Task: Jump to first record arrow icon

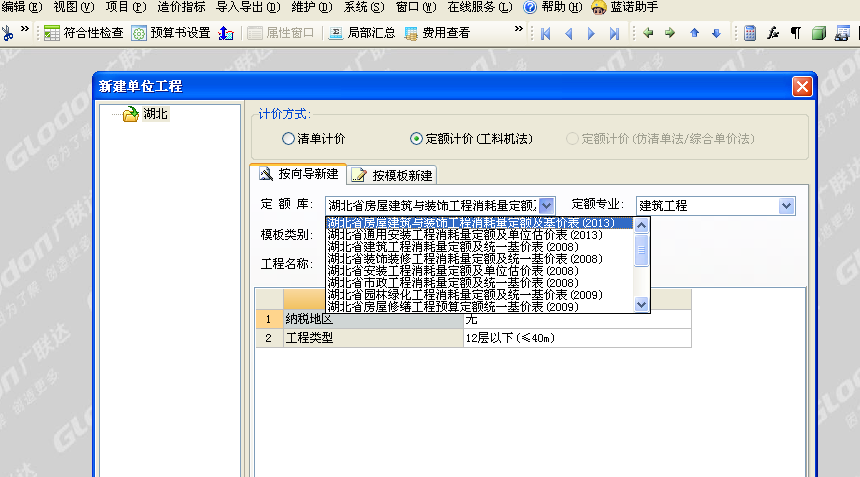Action: click(x=546, y=33)
